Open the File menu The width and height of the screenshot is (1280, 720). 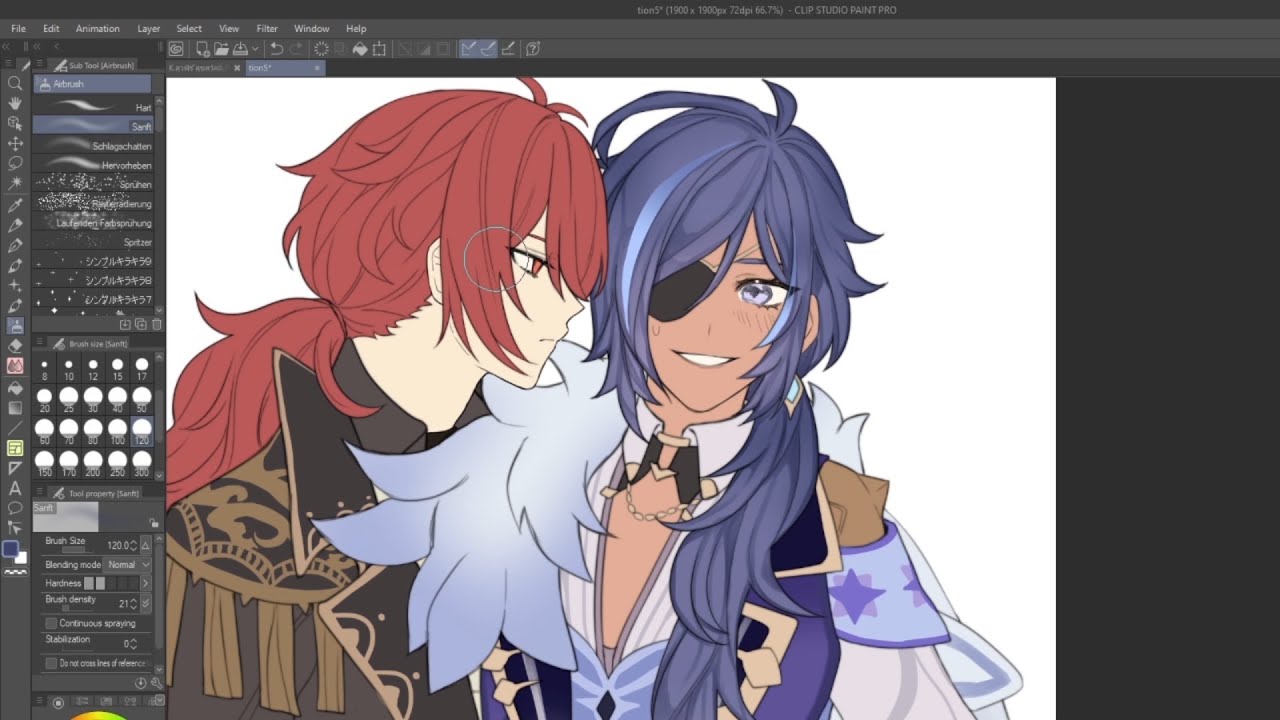(18, 28)
